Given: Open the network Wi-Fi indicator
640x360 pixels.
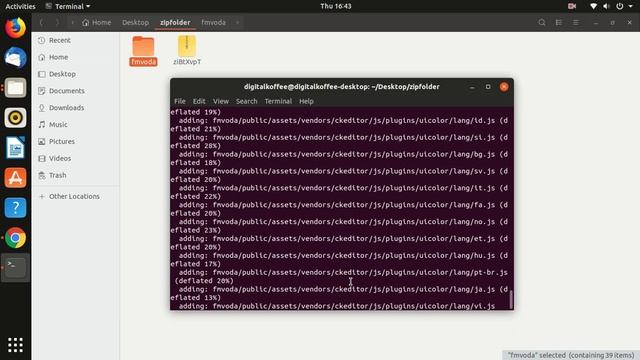Looking at the screenshot, I should [593, 6].
